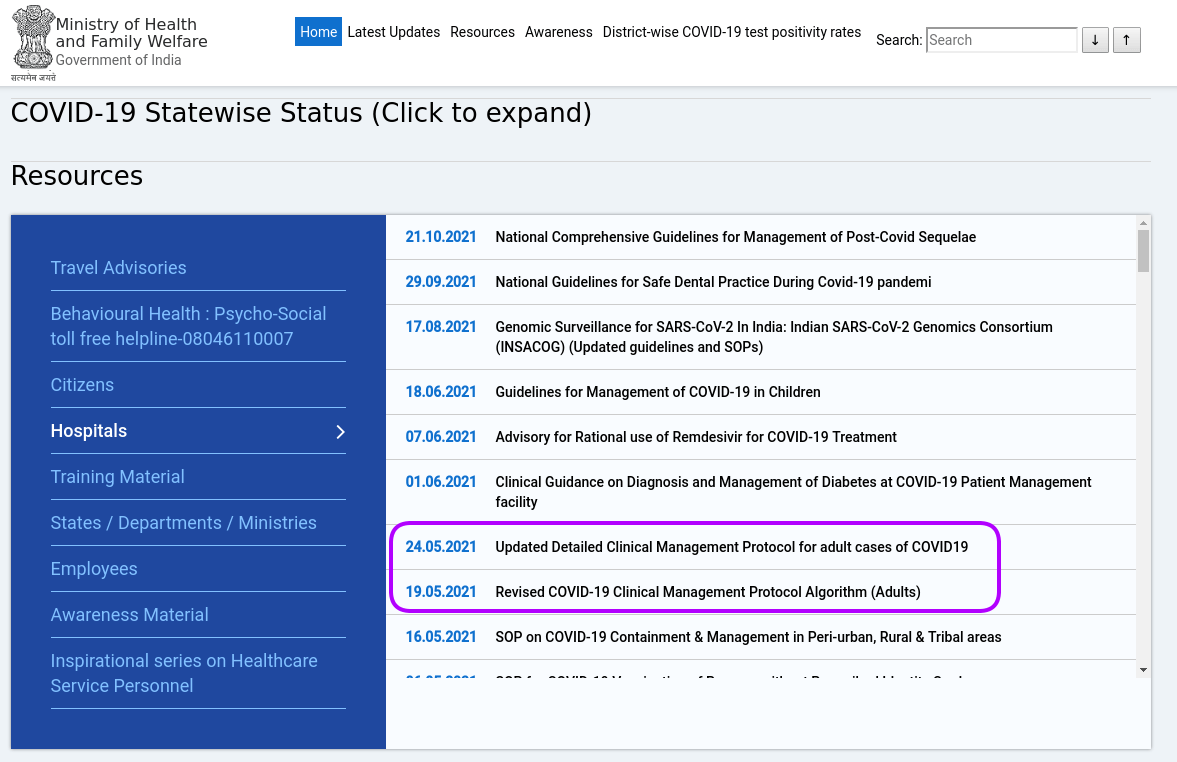Click the resource list scrollbar up arrow
This screenshot has width=1177, height=762.
(1143, 223)
